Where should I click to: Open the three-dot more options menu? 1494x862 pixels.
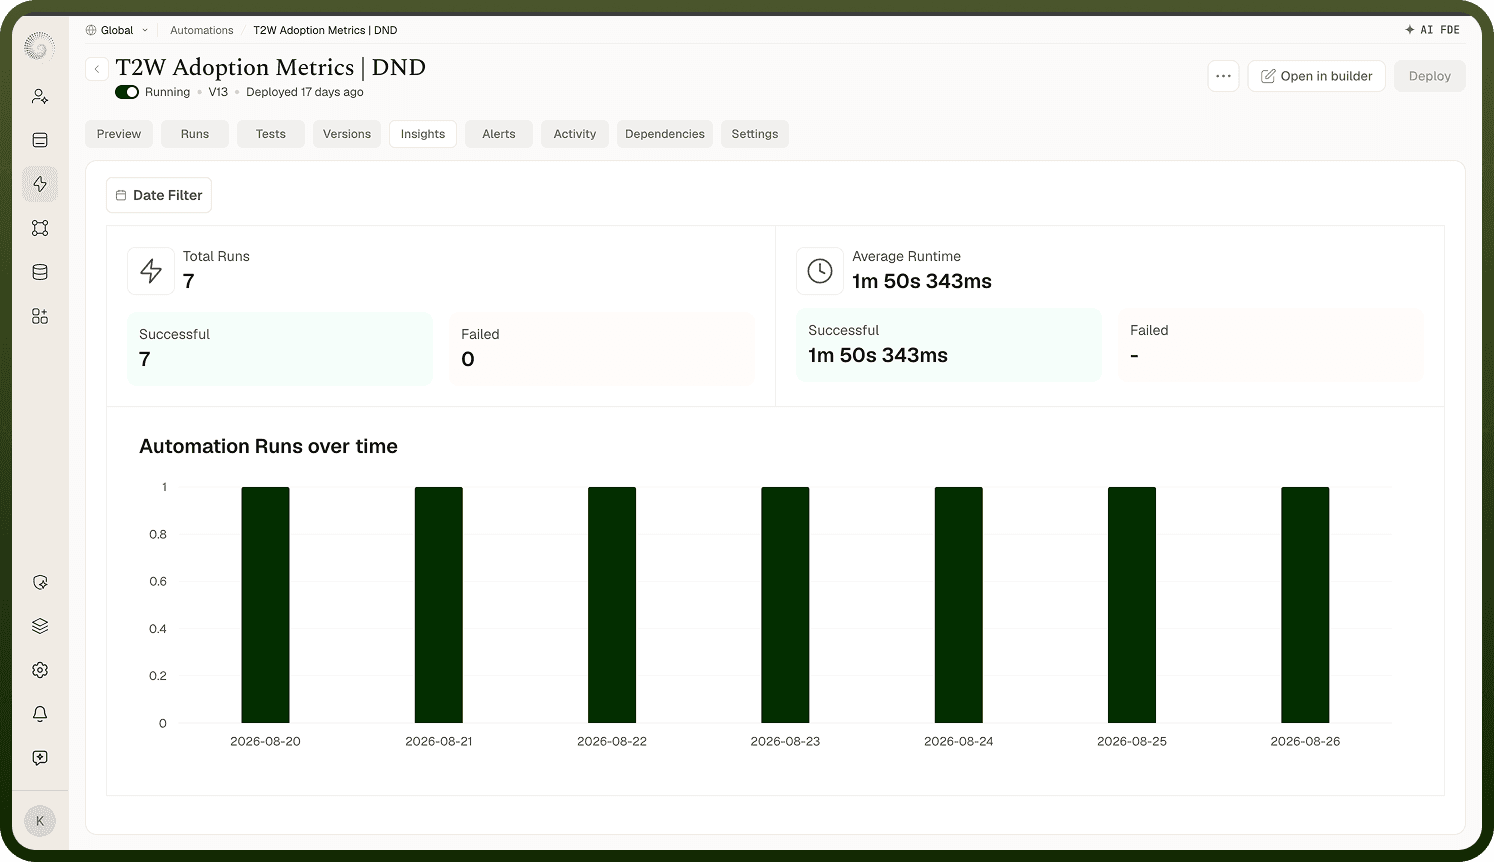1223,76
